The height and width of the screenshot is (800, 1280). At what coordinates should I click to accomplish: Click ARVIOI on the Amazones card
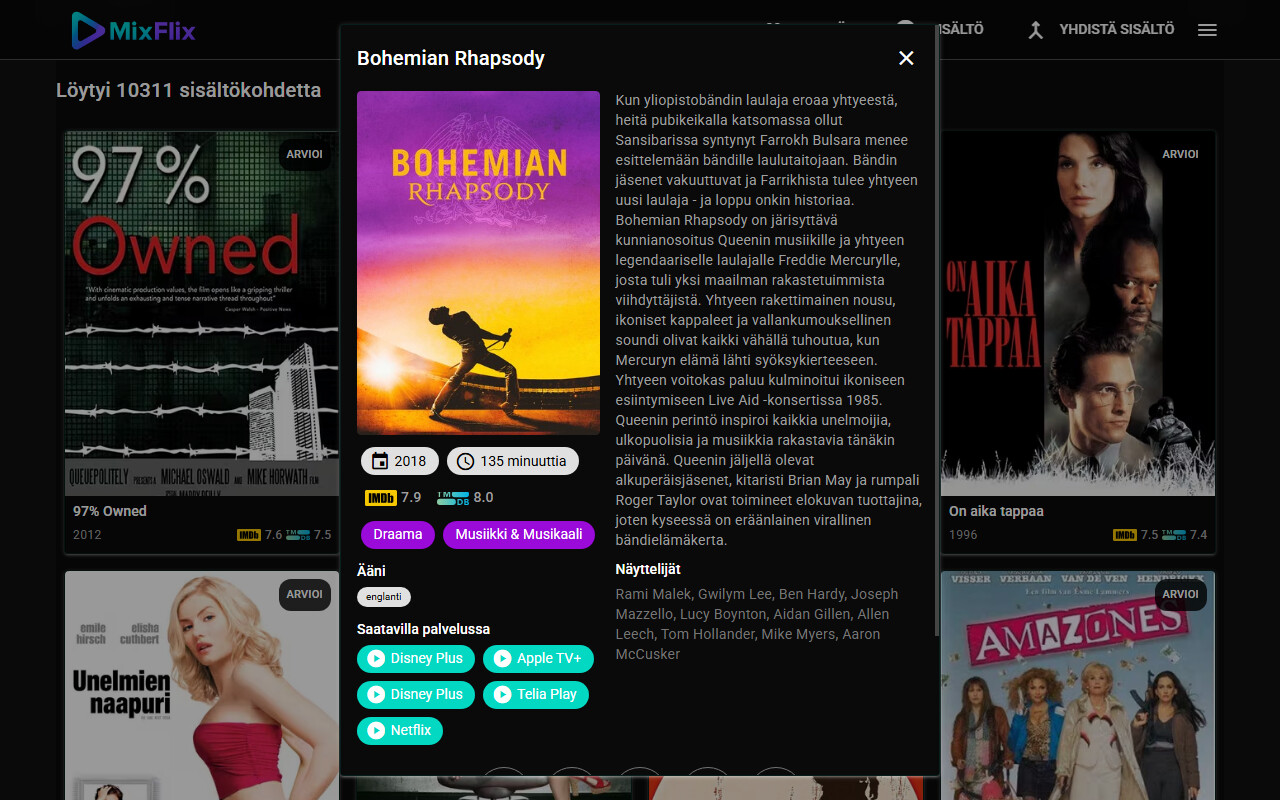1180,594
